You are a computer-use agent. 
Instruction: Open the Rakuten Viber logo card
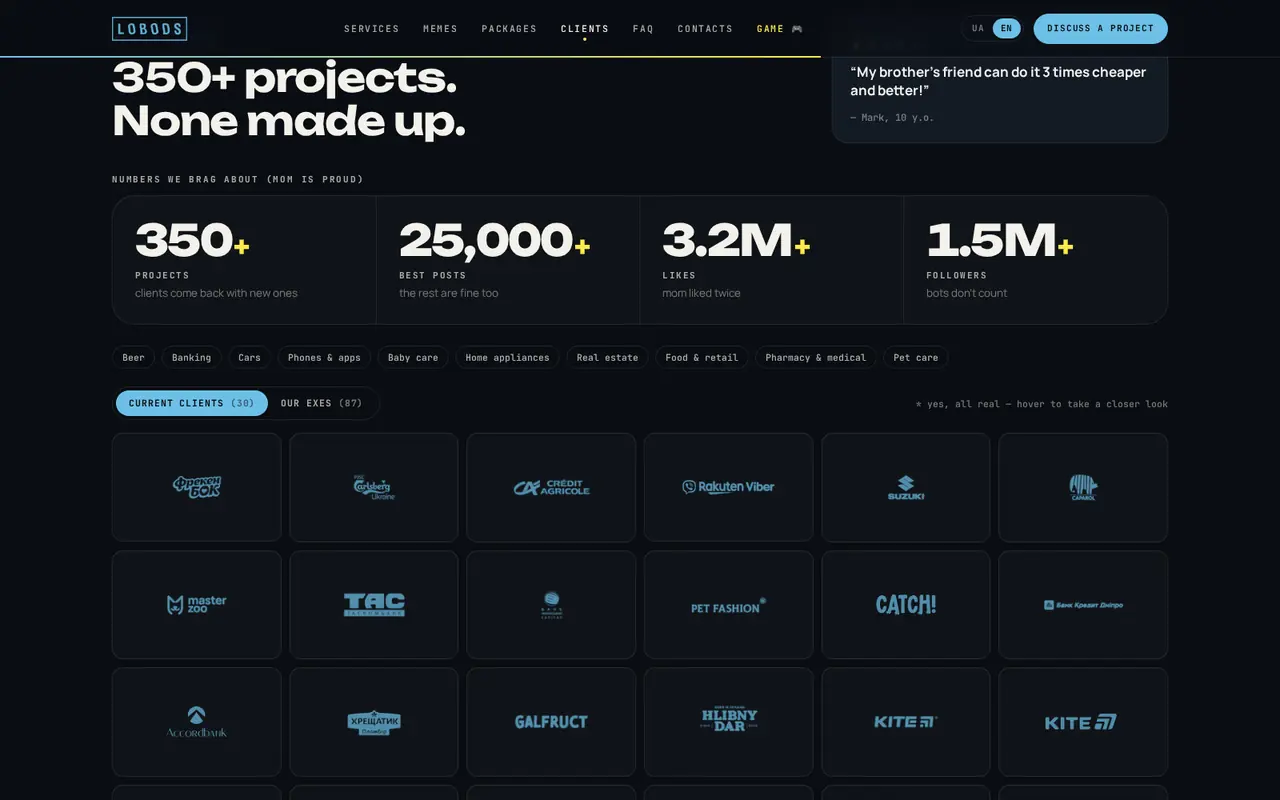click(x=728, y=487)
